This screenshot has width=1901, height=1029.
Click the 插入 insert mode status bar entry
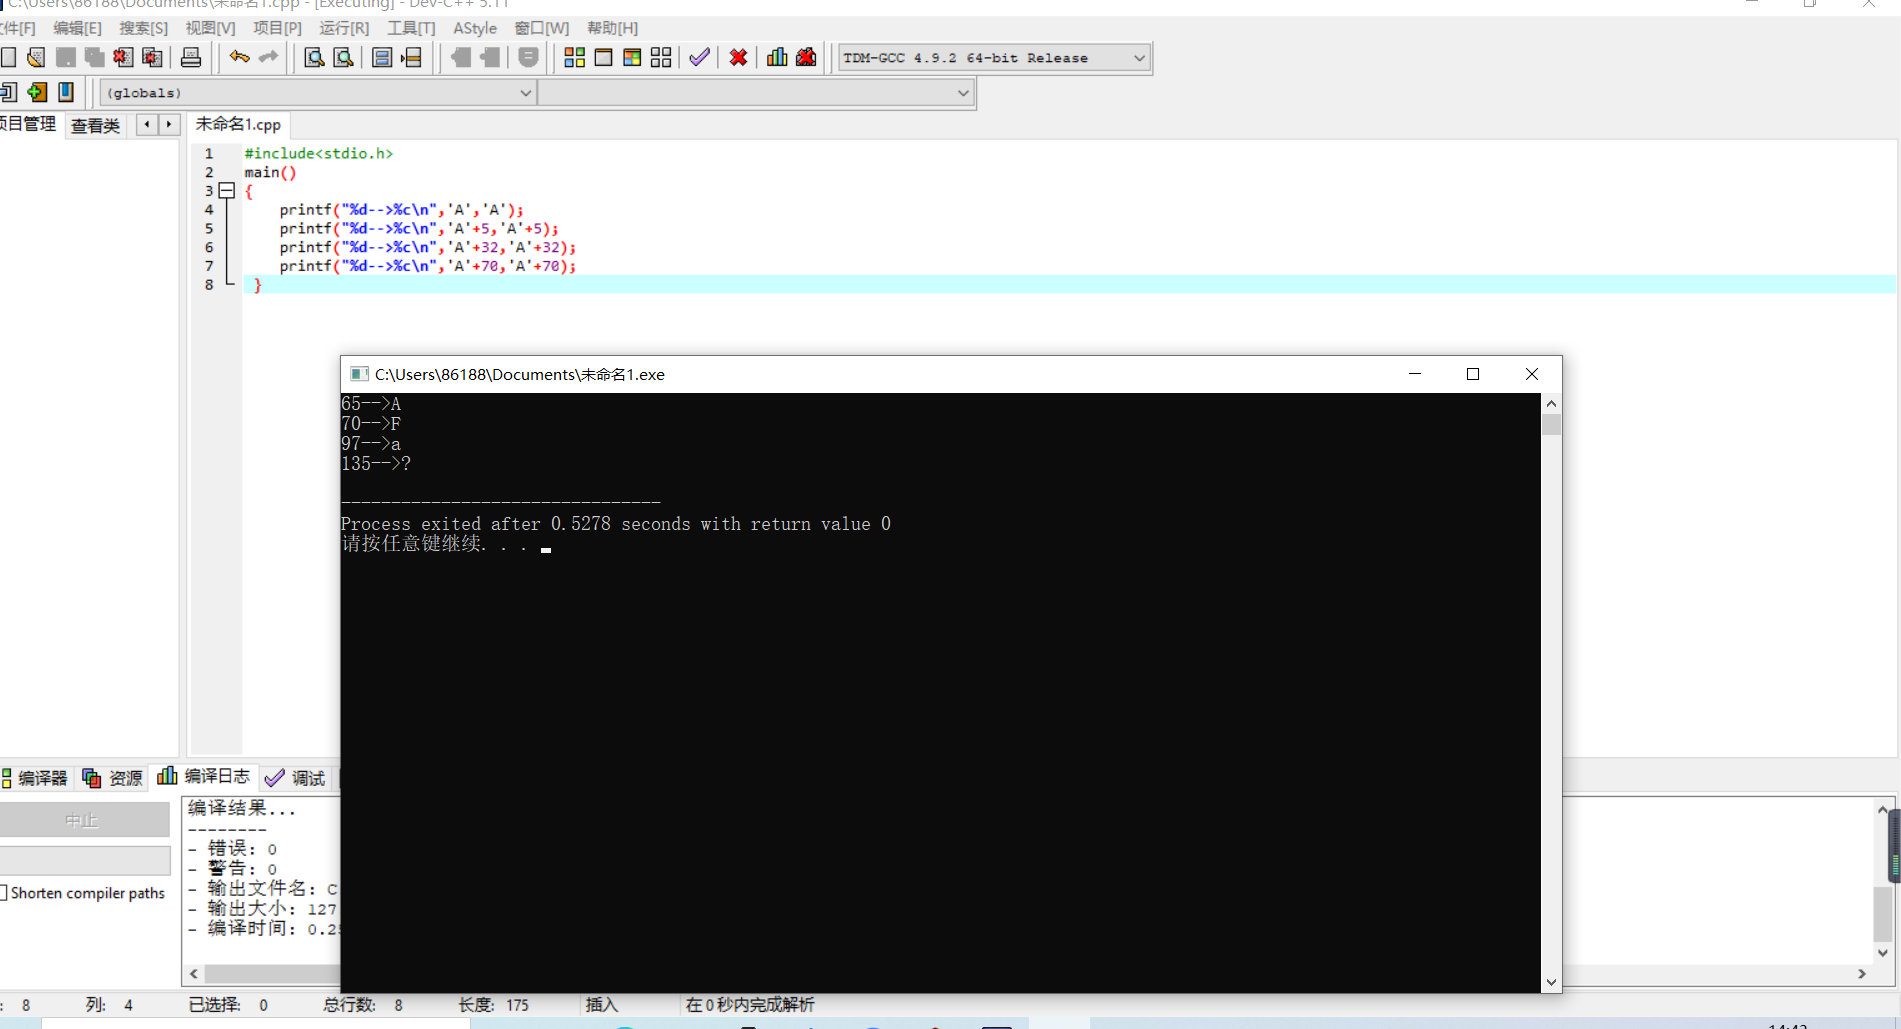coord(602,1005)
